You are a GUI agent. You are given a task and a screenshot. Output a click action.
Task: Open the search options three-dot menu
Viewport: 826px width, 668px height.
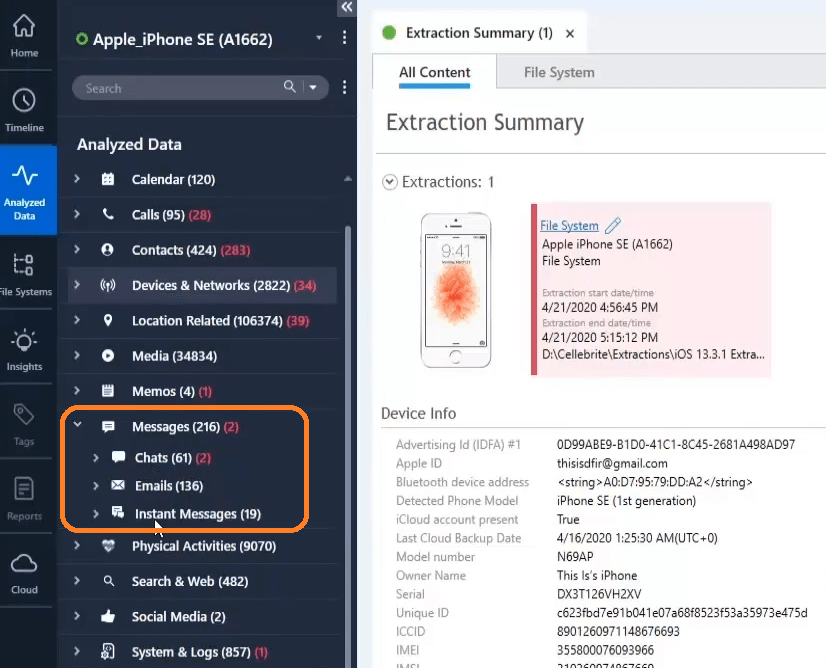[x=345, y=87]
